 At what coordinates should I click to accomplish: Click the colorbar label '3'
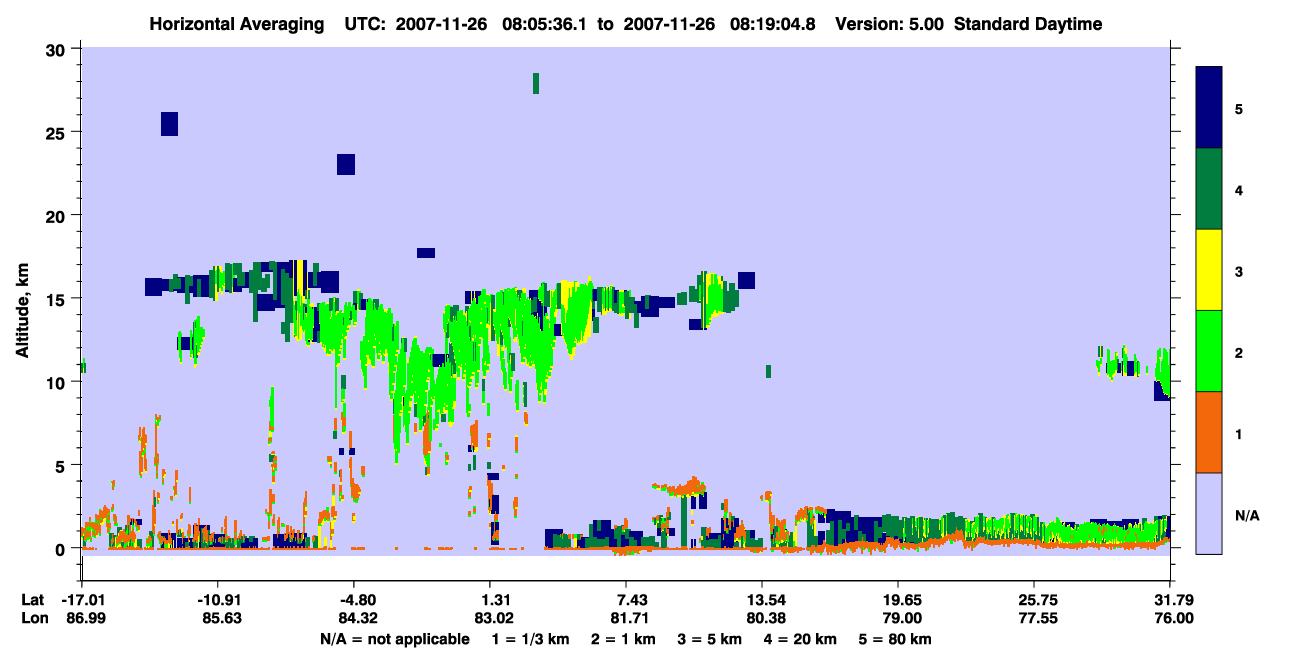(1239, 271)
